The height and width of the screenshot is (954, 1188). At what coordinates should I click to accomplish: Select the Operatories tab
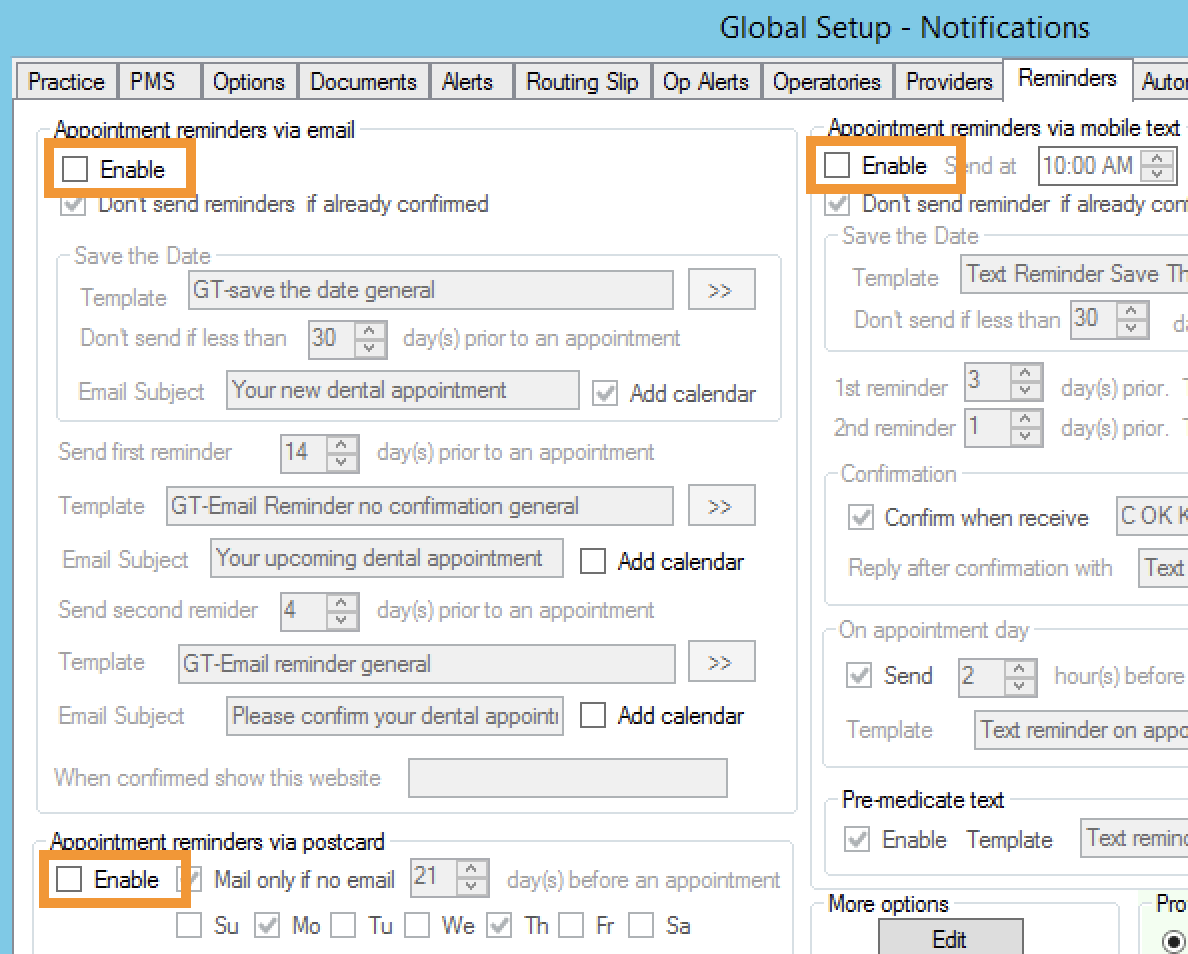tap(826, 82)
